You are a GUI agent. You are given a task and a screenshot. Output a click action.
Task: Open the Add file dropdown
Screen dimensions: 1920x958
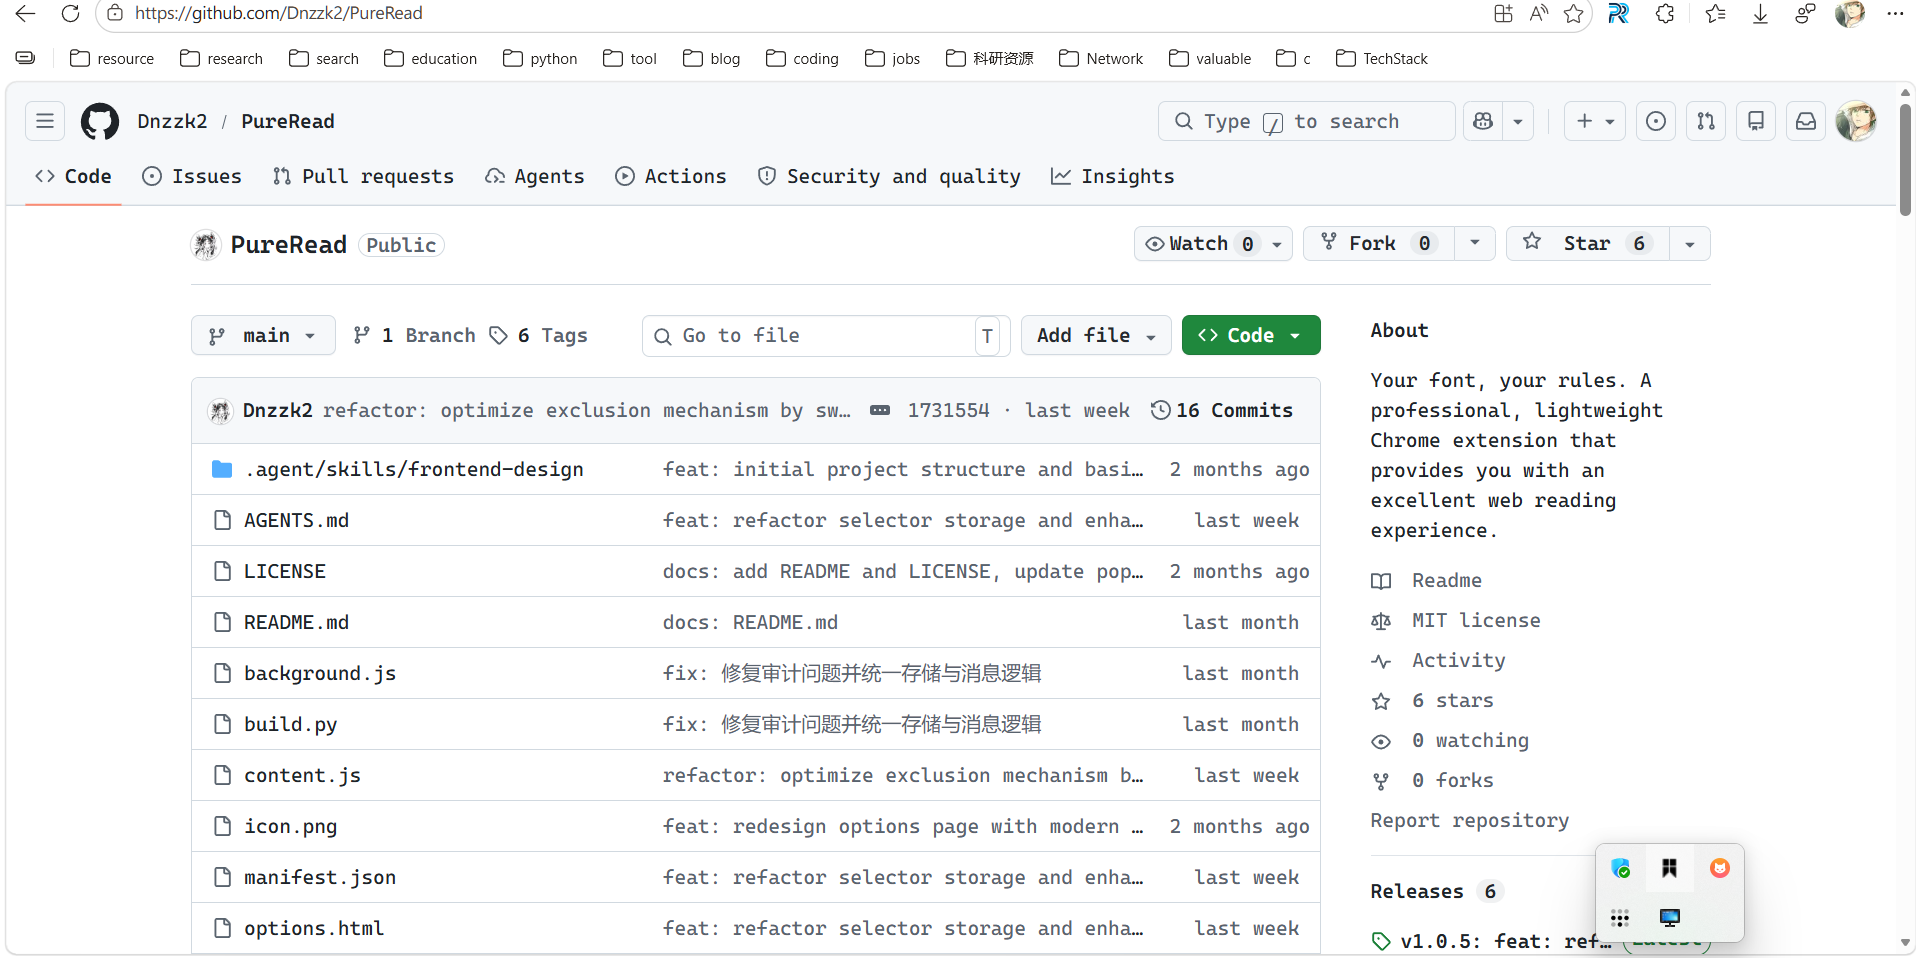click(x=1096, y=336)
